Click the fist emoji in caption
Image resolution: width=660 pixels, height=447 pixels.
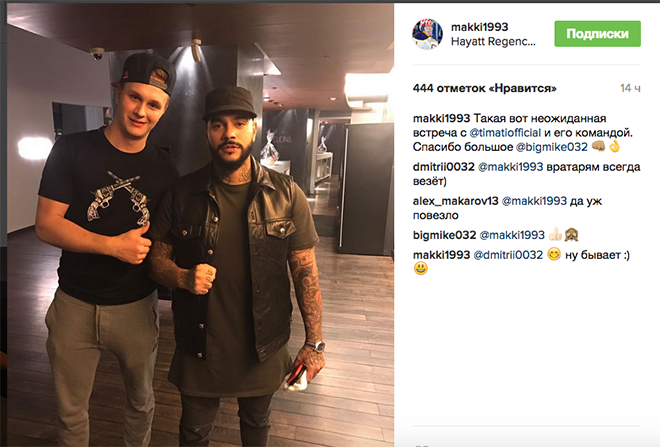(x=599, y=146)
